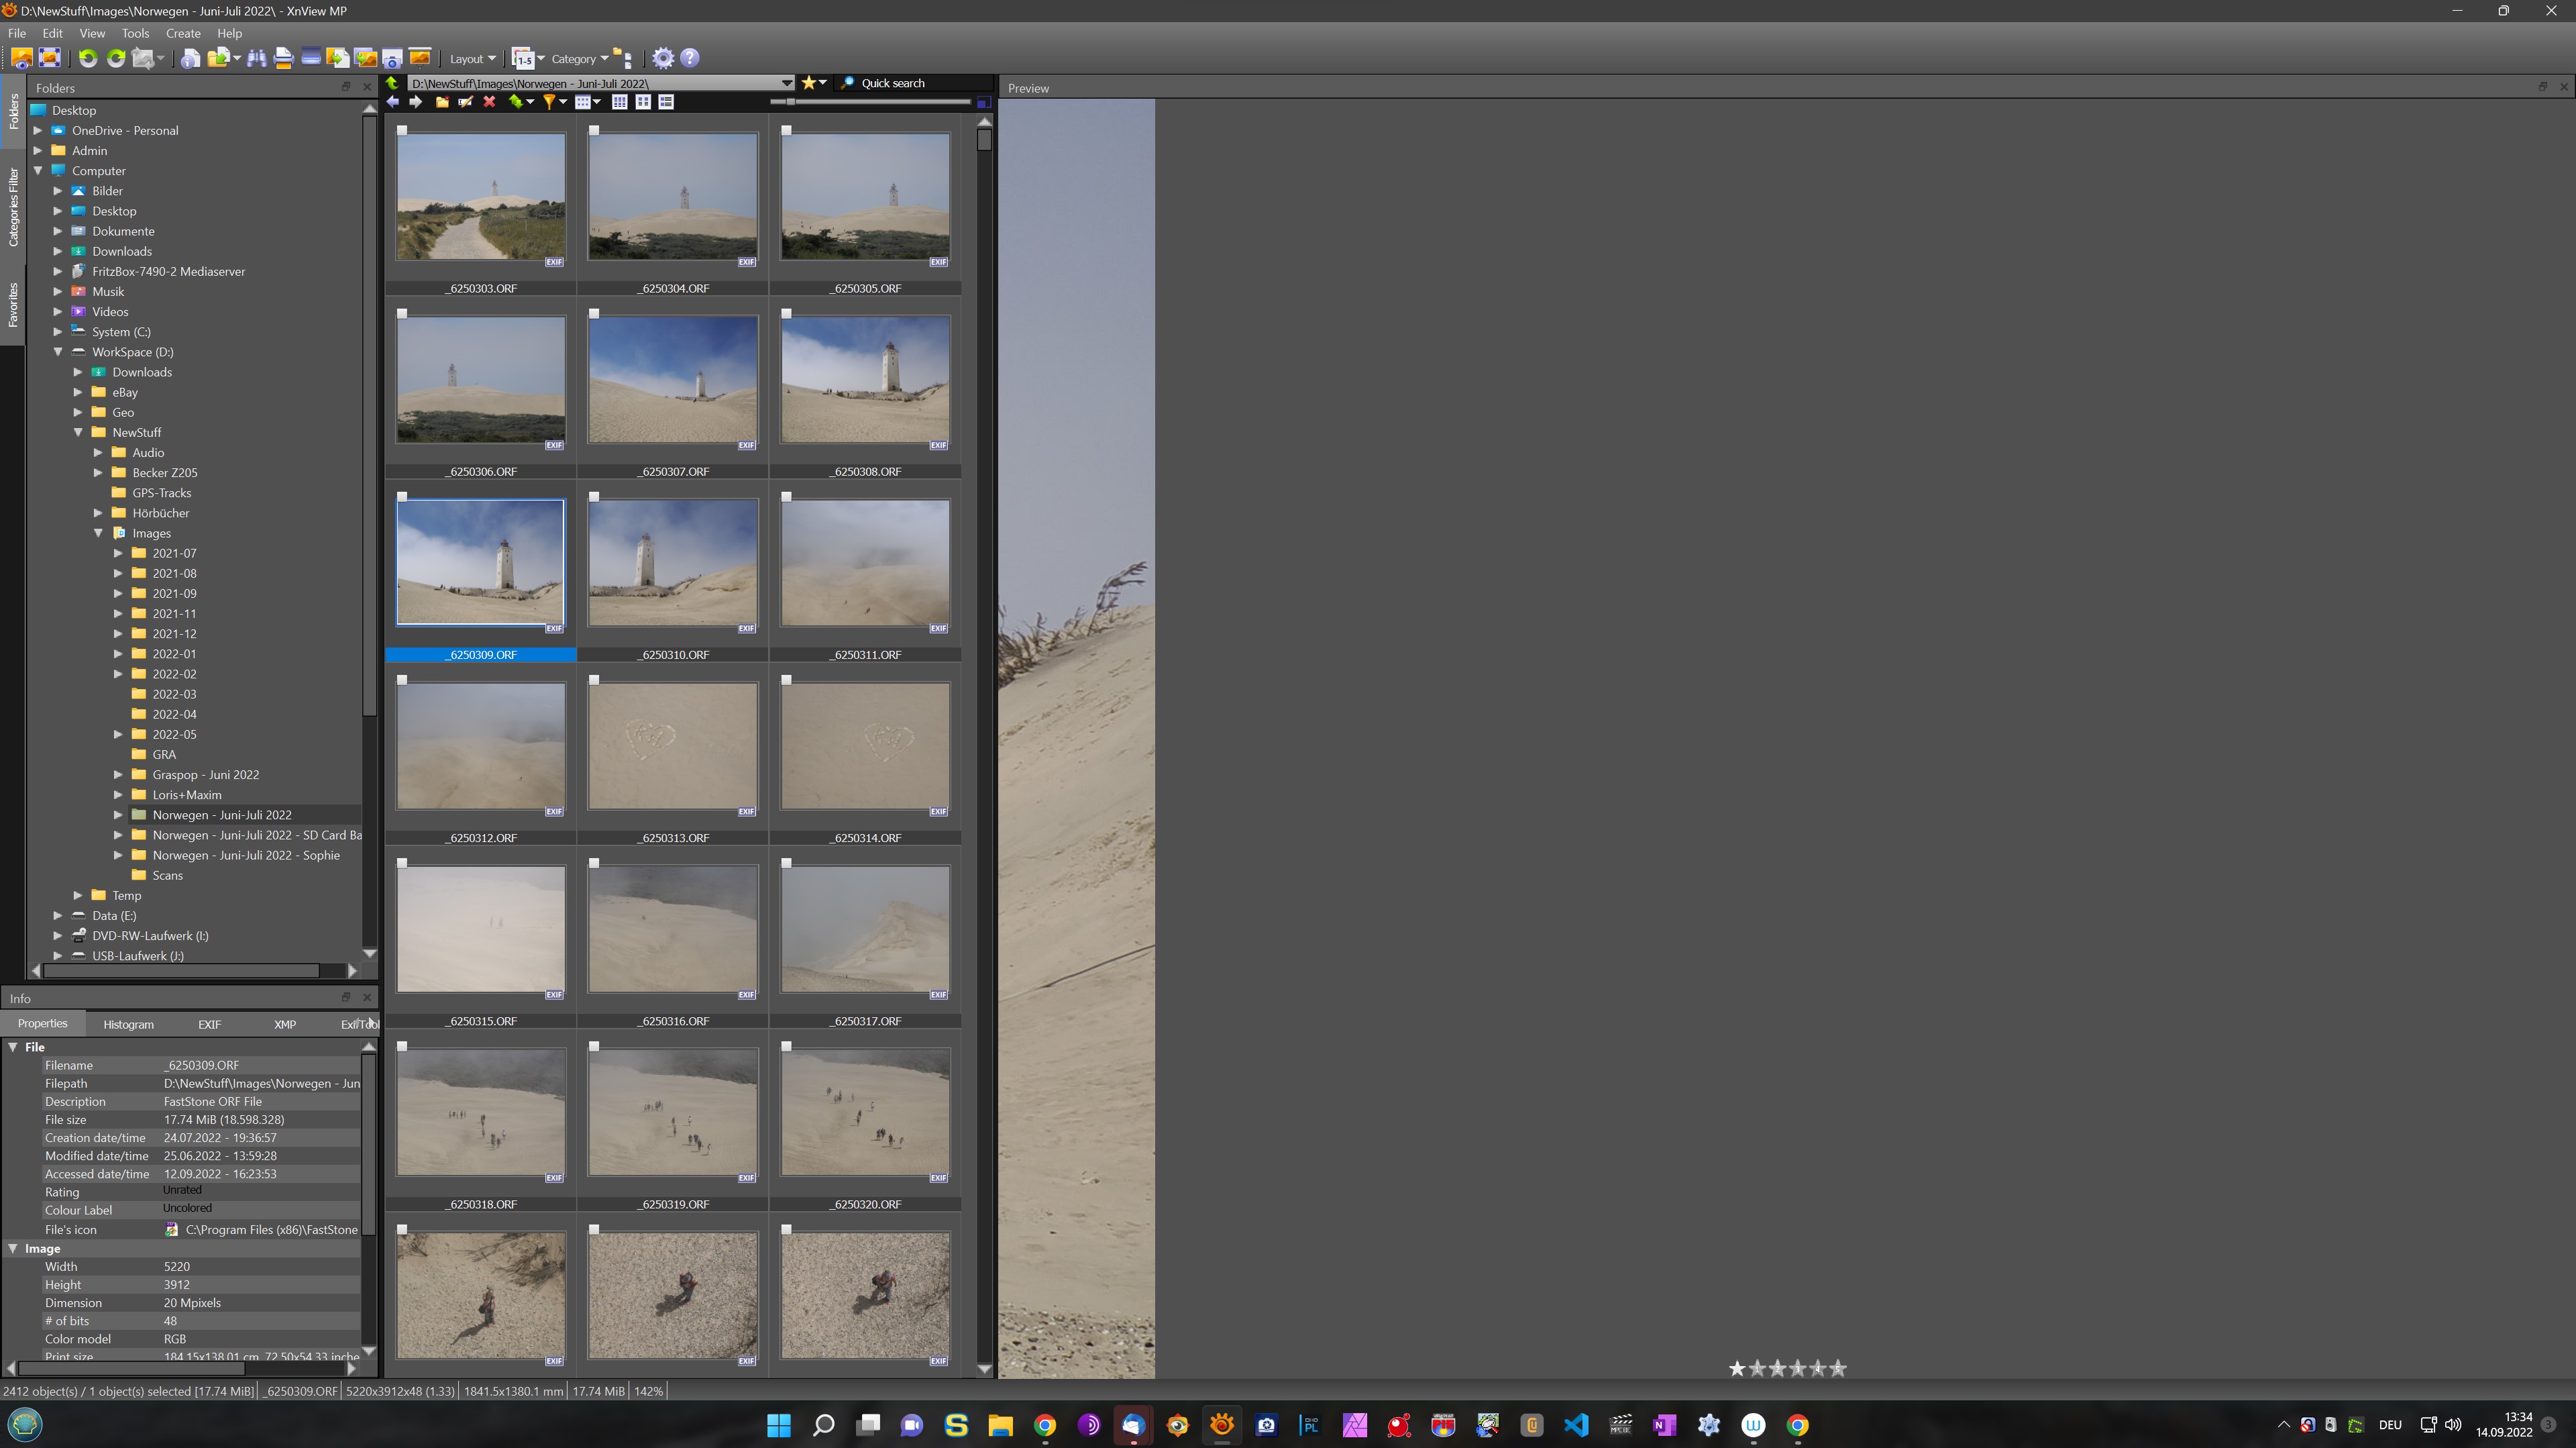
Task: Click the rotate left green icon
Action: tap(88, 58)
